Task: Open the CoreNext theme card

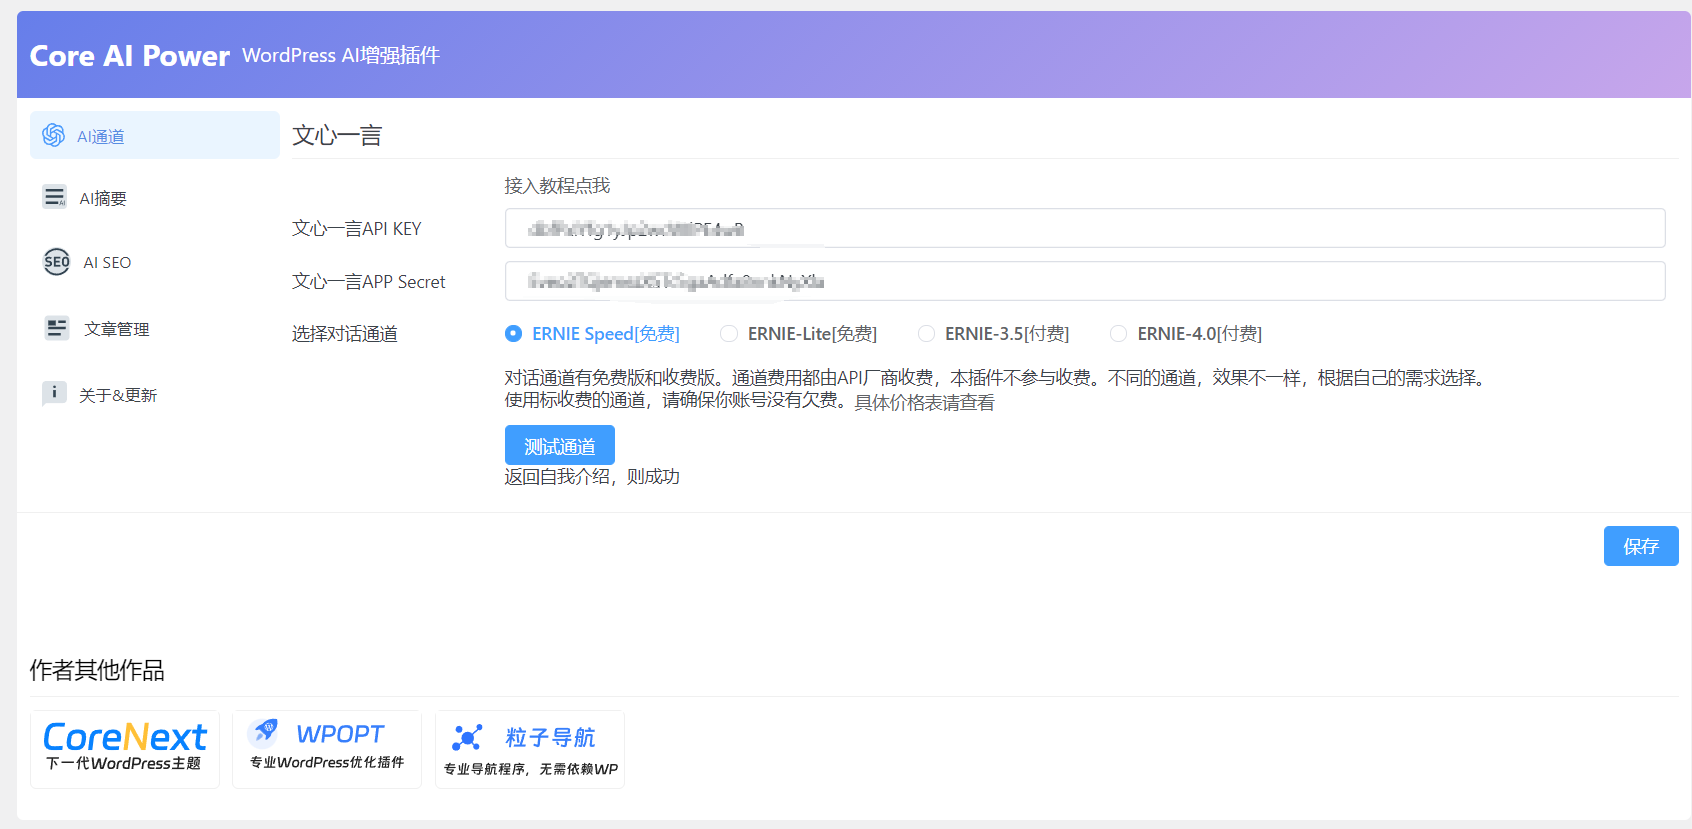Action: pyautogui.click(x=125, y=749)
